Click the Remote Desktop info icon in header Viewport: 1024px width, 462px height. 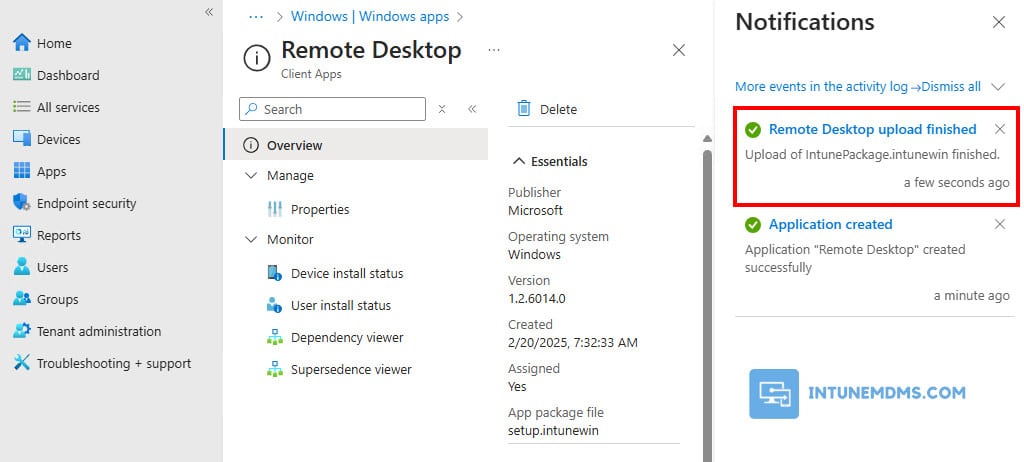pyautogui.click(x=257, y=58)
